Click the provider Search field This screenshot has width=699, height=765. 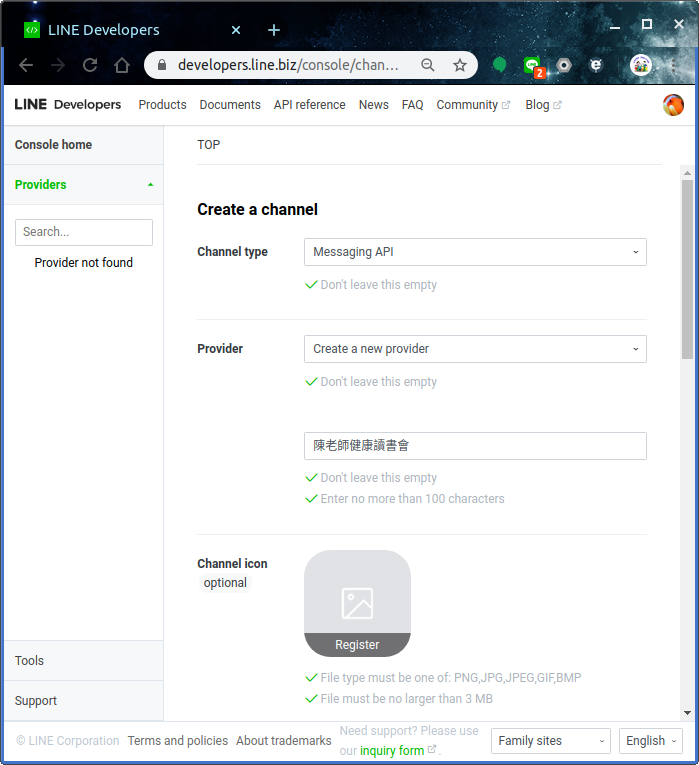84,232
